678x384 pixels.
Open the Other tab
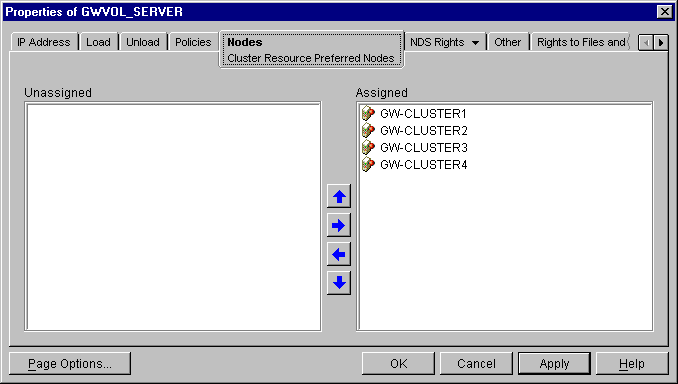[508, 42]
